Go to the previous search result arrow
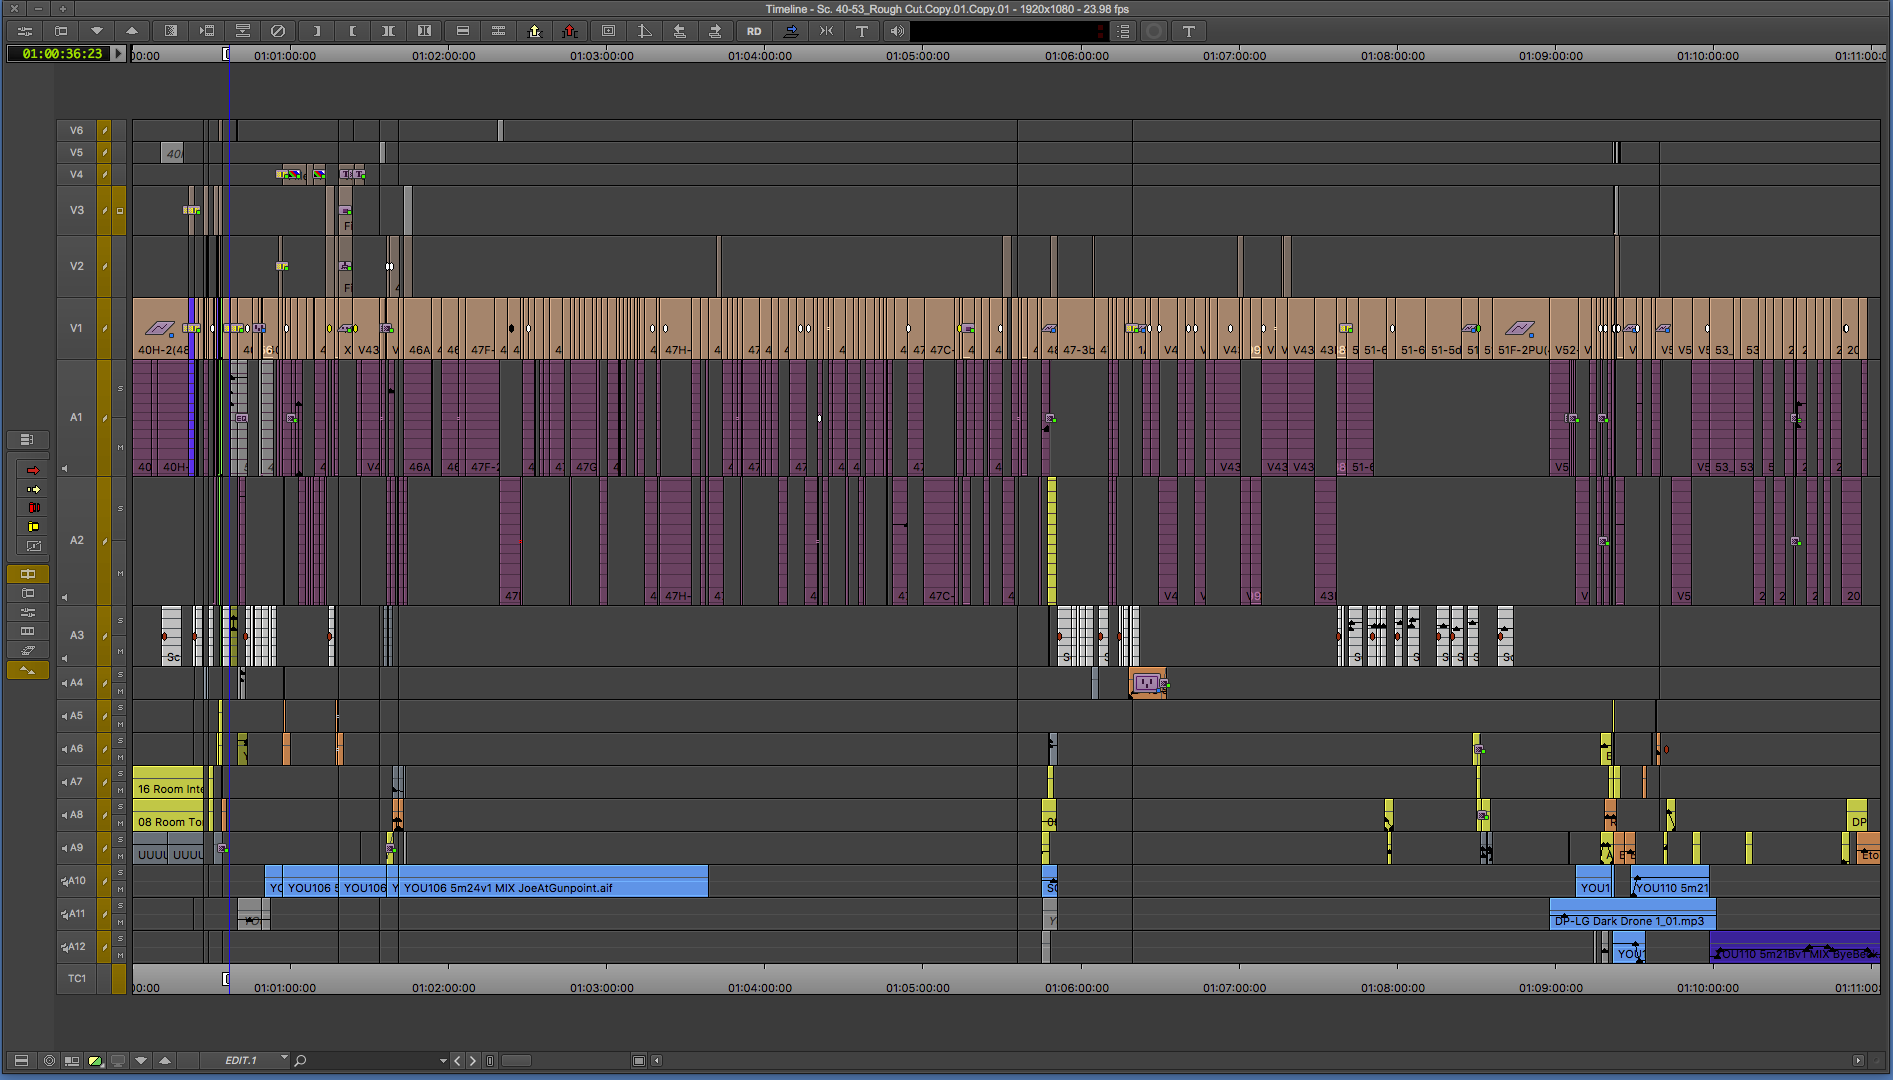The width and height of the screenshot is (1893, 1080). coord(458,1061)
